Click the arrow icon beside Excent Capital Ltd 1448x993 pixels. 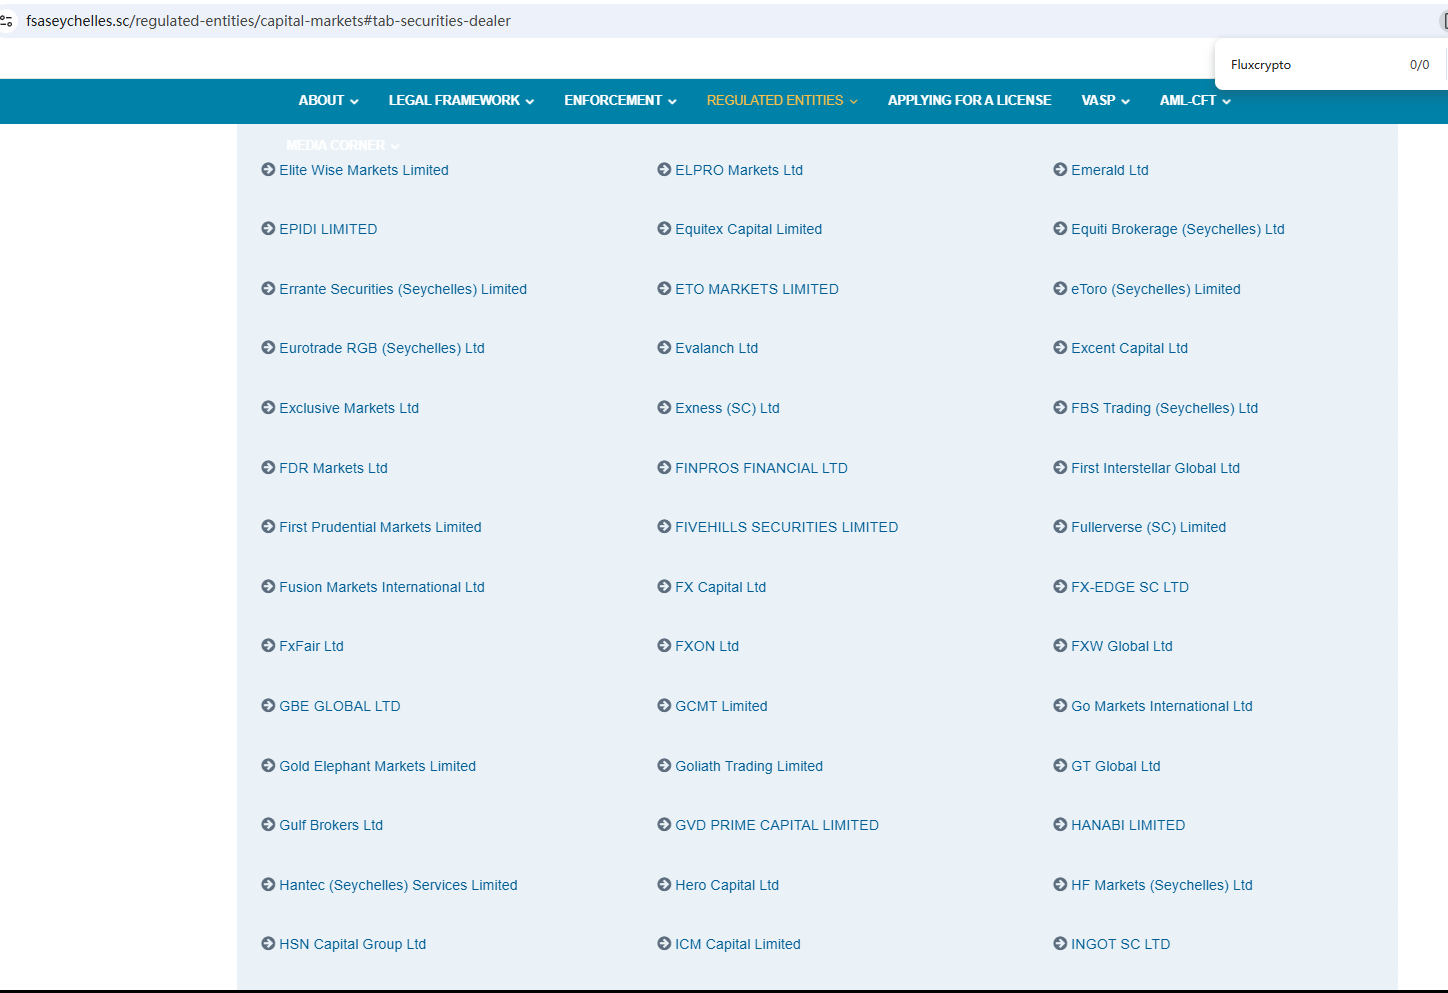pyautogui.click(x=1060, y=348)
